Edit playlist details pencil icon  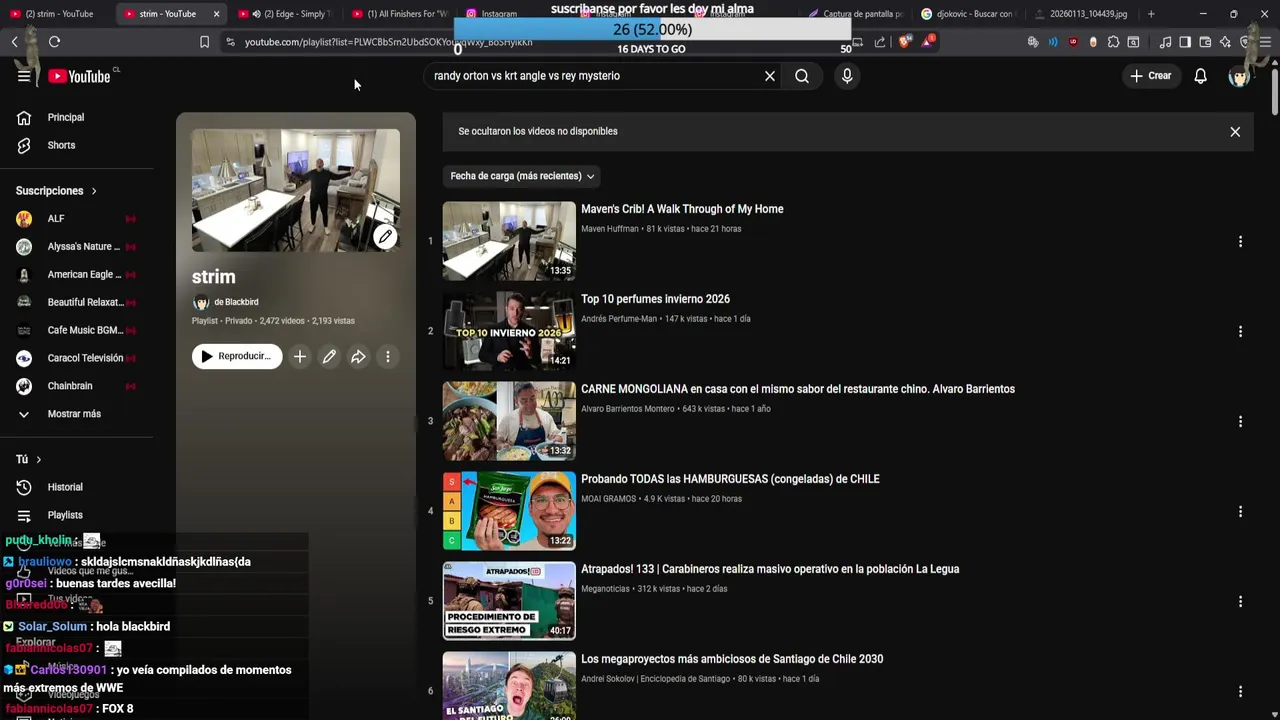[329, 356]
